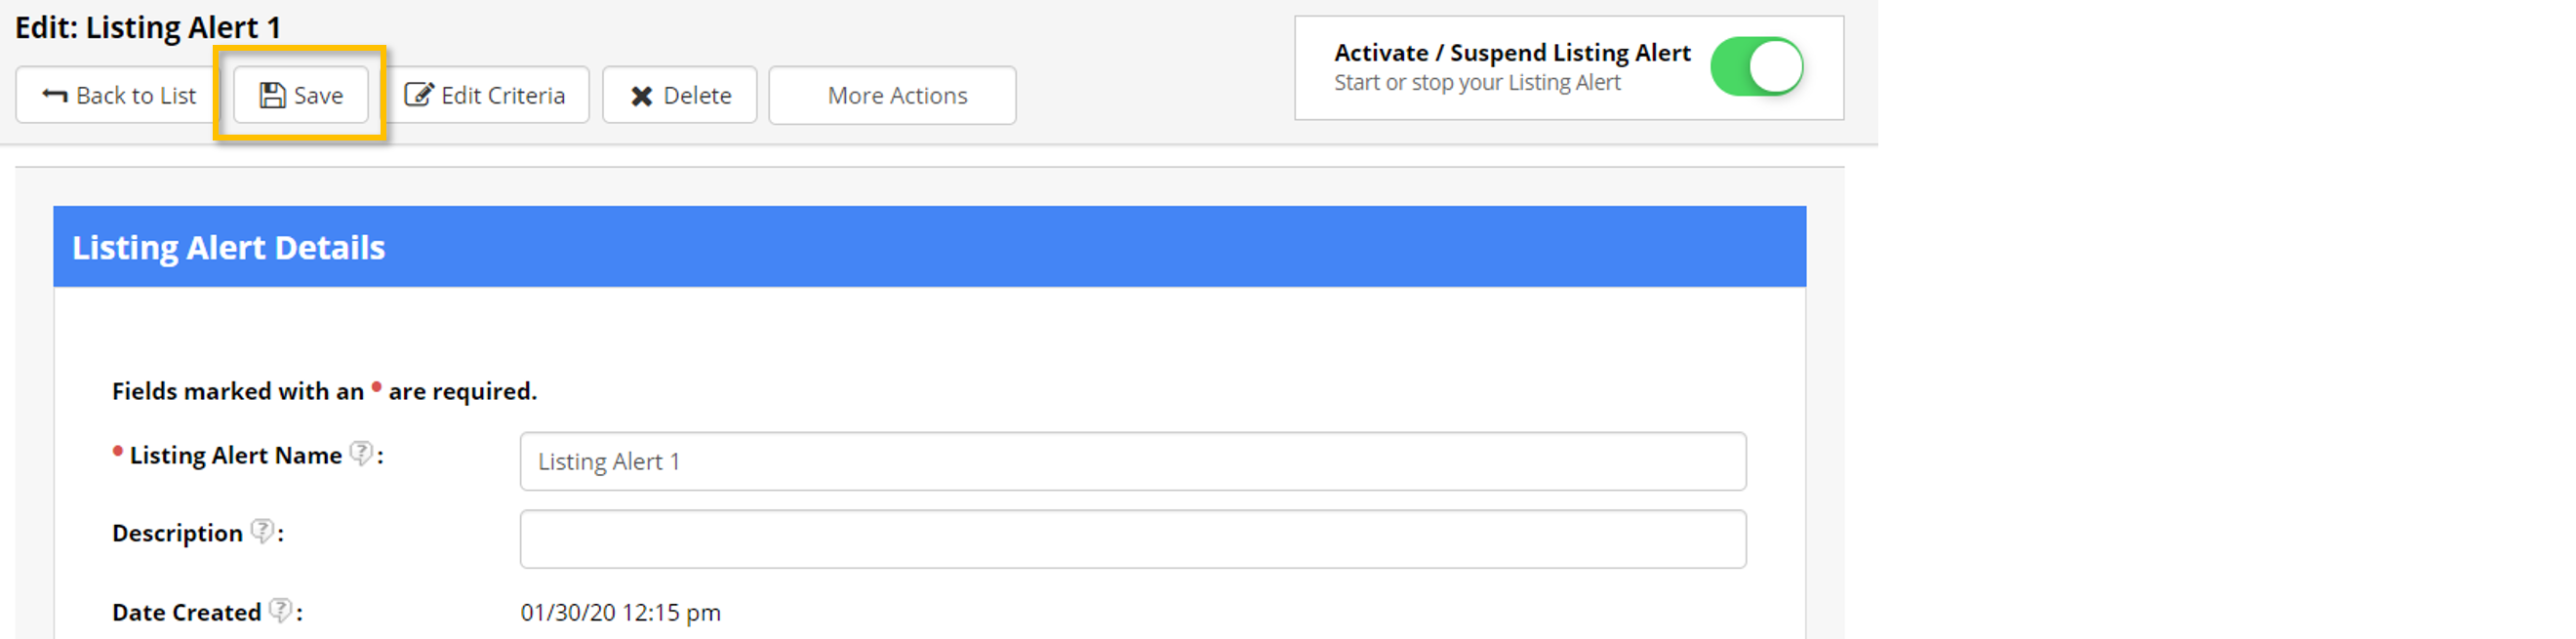This screenshot has width=2576, height=639.
Task: Click the Listing Alert Details panel header
Action: pyautogui.click(x=929, y=247)
